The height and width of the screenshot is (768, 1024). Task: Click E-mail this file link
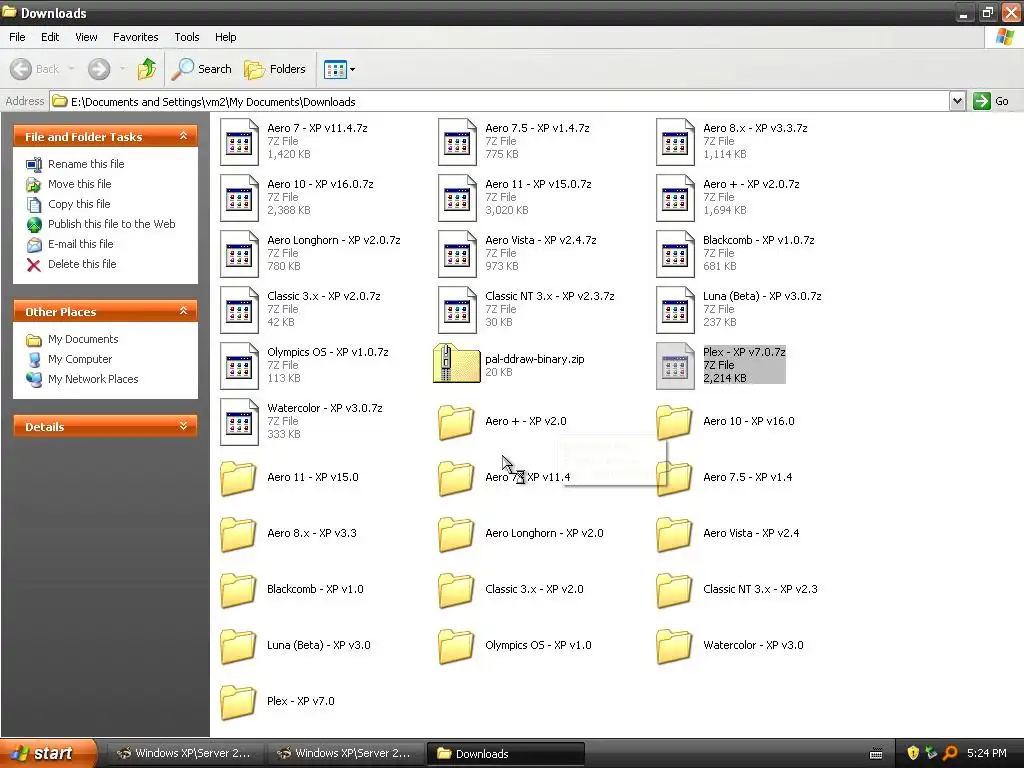pyautogui.click(x=81, y=244)
